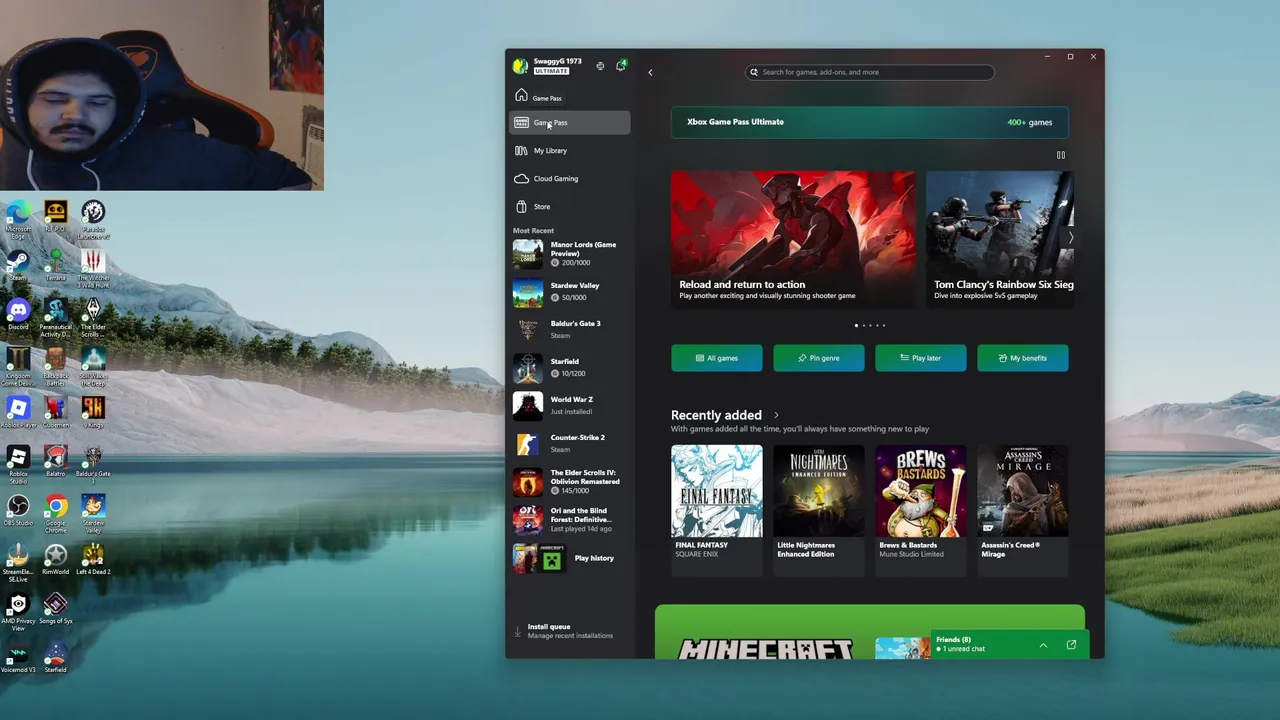Open Assassin's Creed Mirage game card

(x=1023, y=510)
